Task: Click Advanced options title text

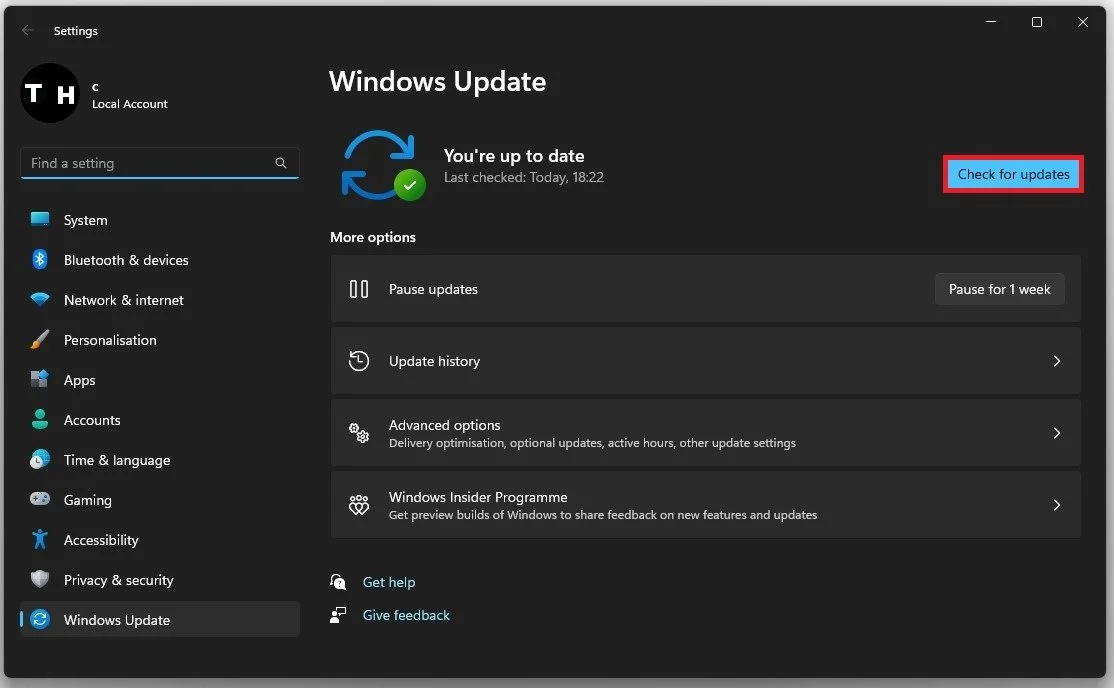Action: coord(444,425)
